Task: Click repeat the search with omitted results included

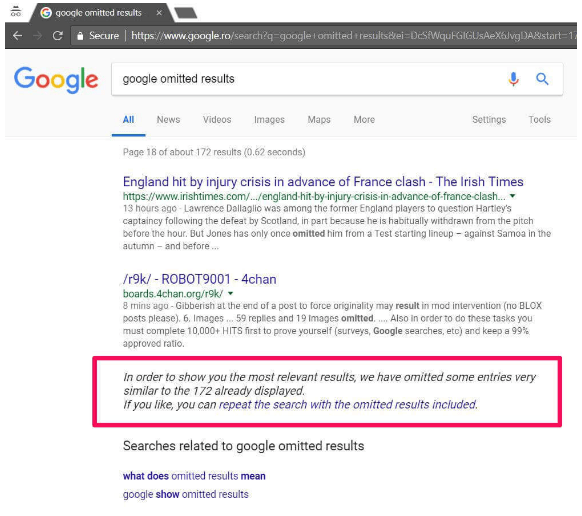Action: (x=348, y=404)
